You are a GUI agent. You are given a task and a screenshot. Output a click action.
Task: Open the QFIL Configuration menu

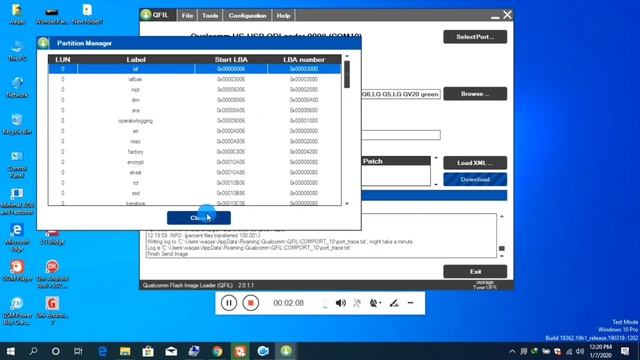247,16
